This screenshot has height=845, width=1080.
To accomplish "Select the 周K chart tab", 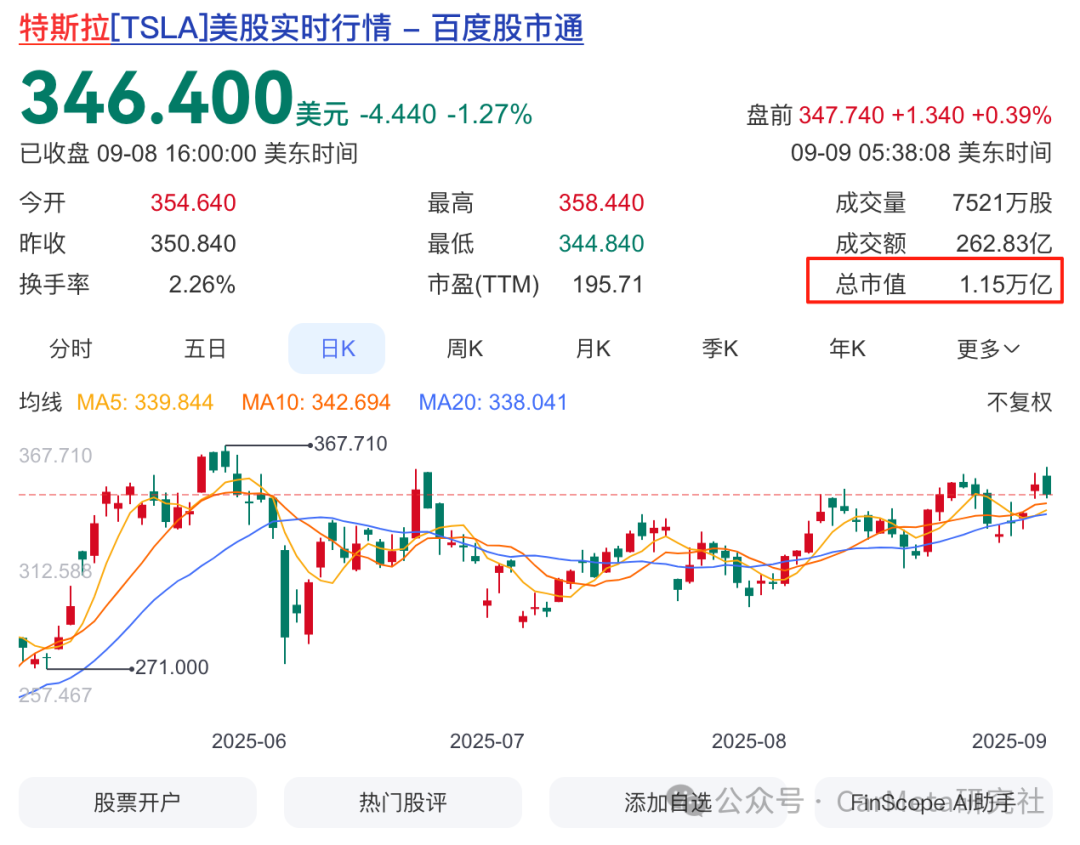I will click(465, 348).
